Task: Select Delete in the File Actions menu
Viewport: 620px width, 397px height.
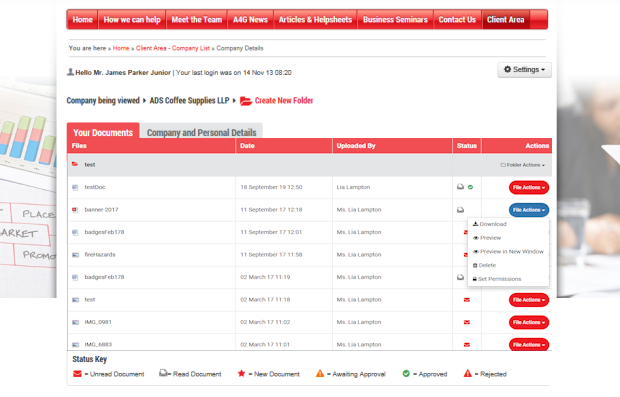Action: 484,265
